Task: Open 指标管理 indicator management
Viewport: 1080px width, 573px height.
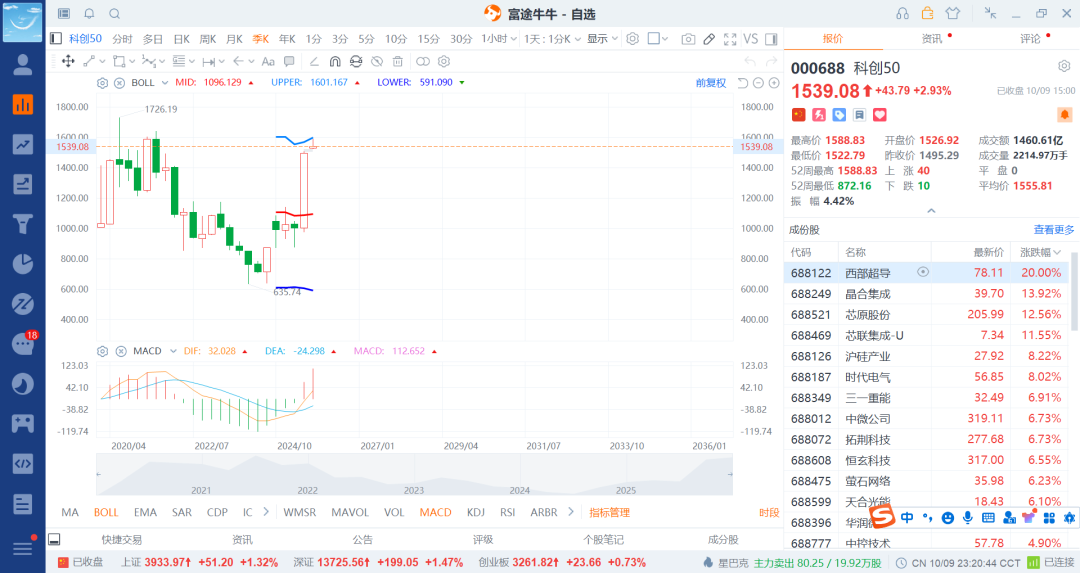Action: coord(610,512)
